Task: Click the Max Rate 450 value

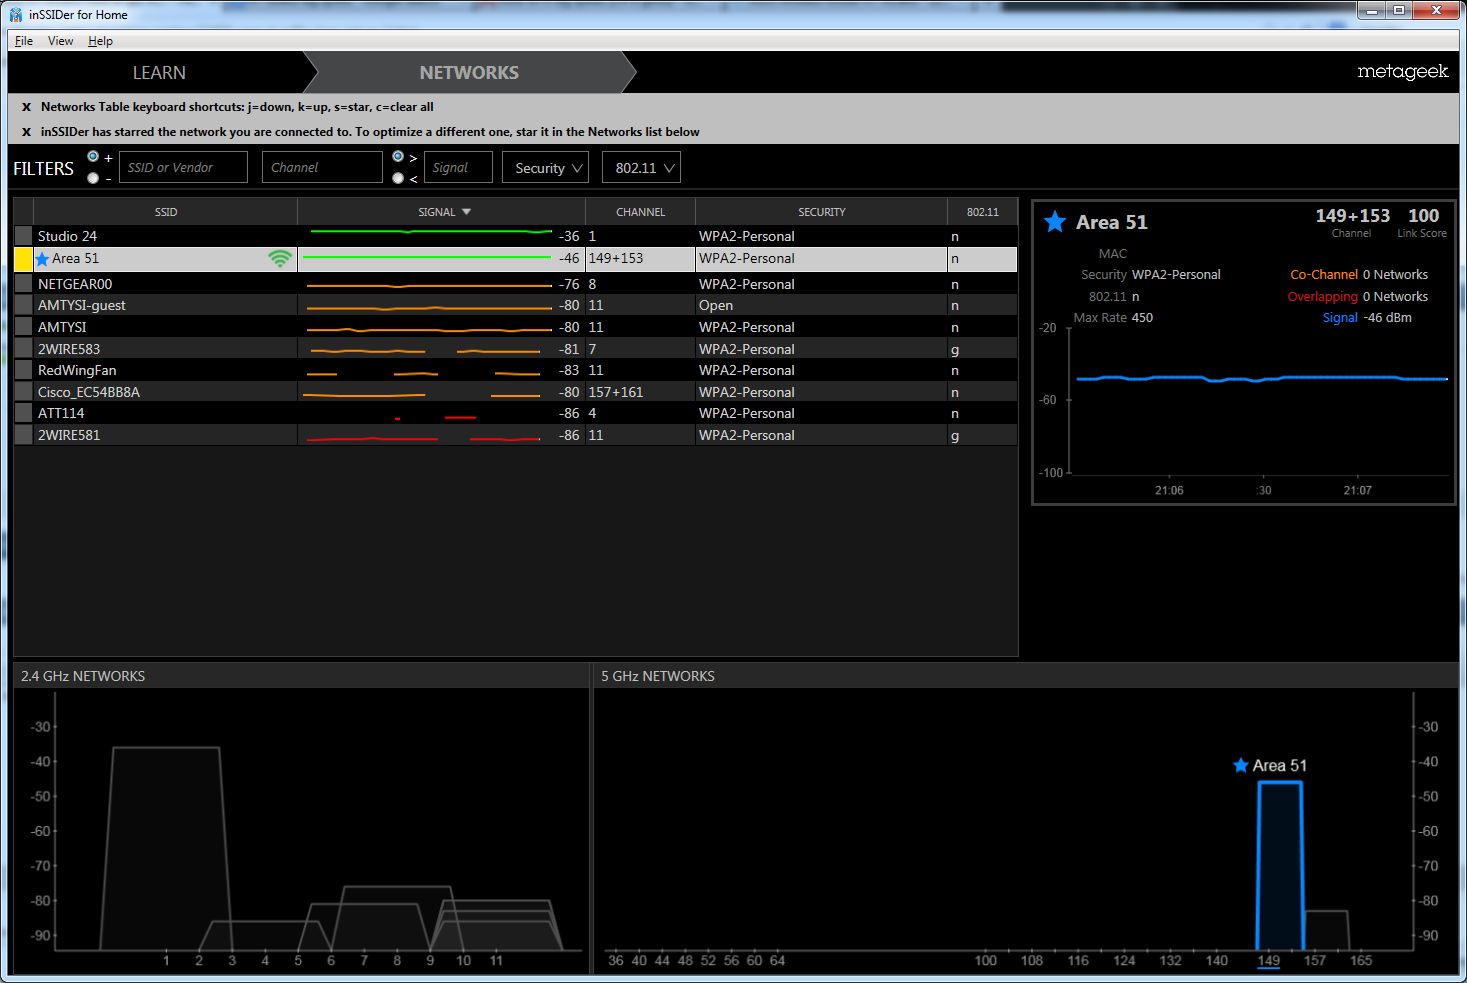Action: [x=1142, y=318]
